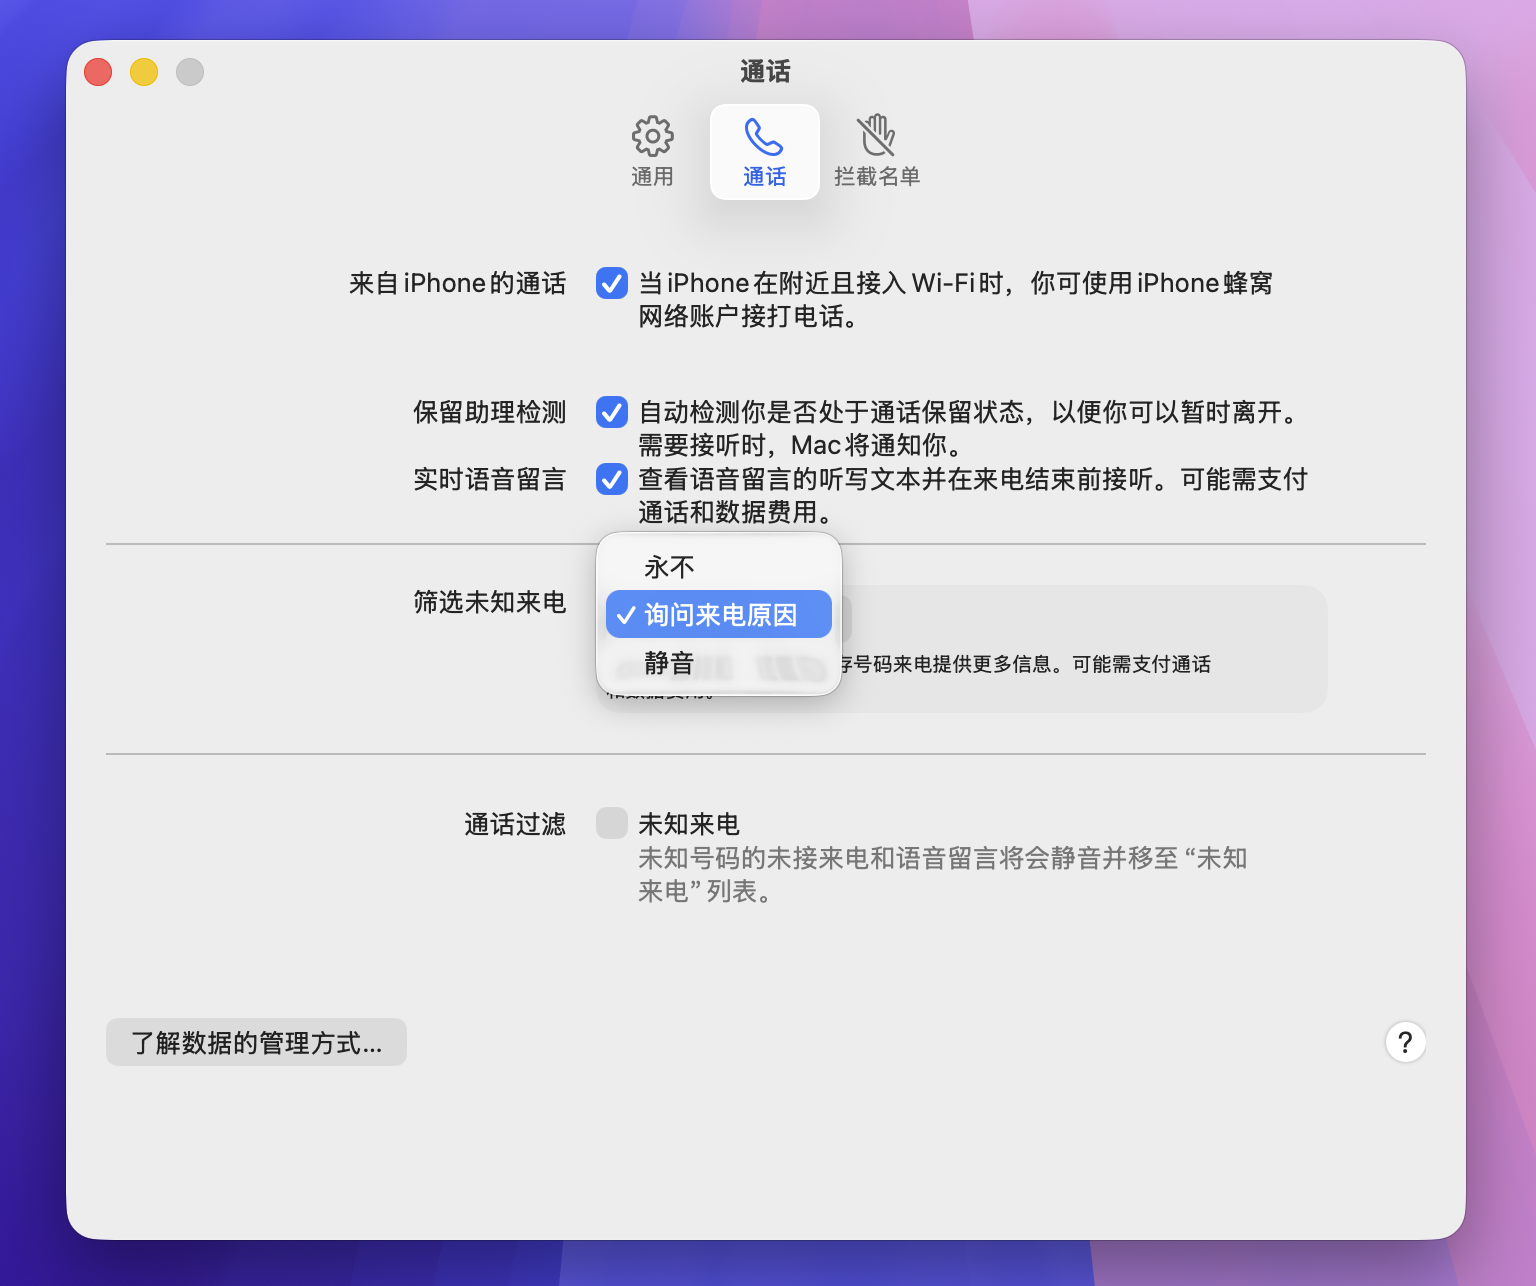
Task: Switch to the 通用 tab label
Action: [652, 177]
